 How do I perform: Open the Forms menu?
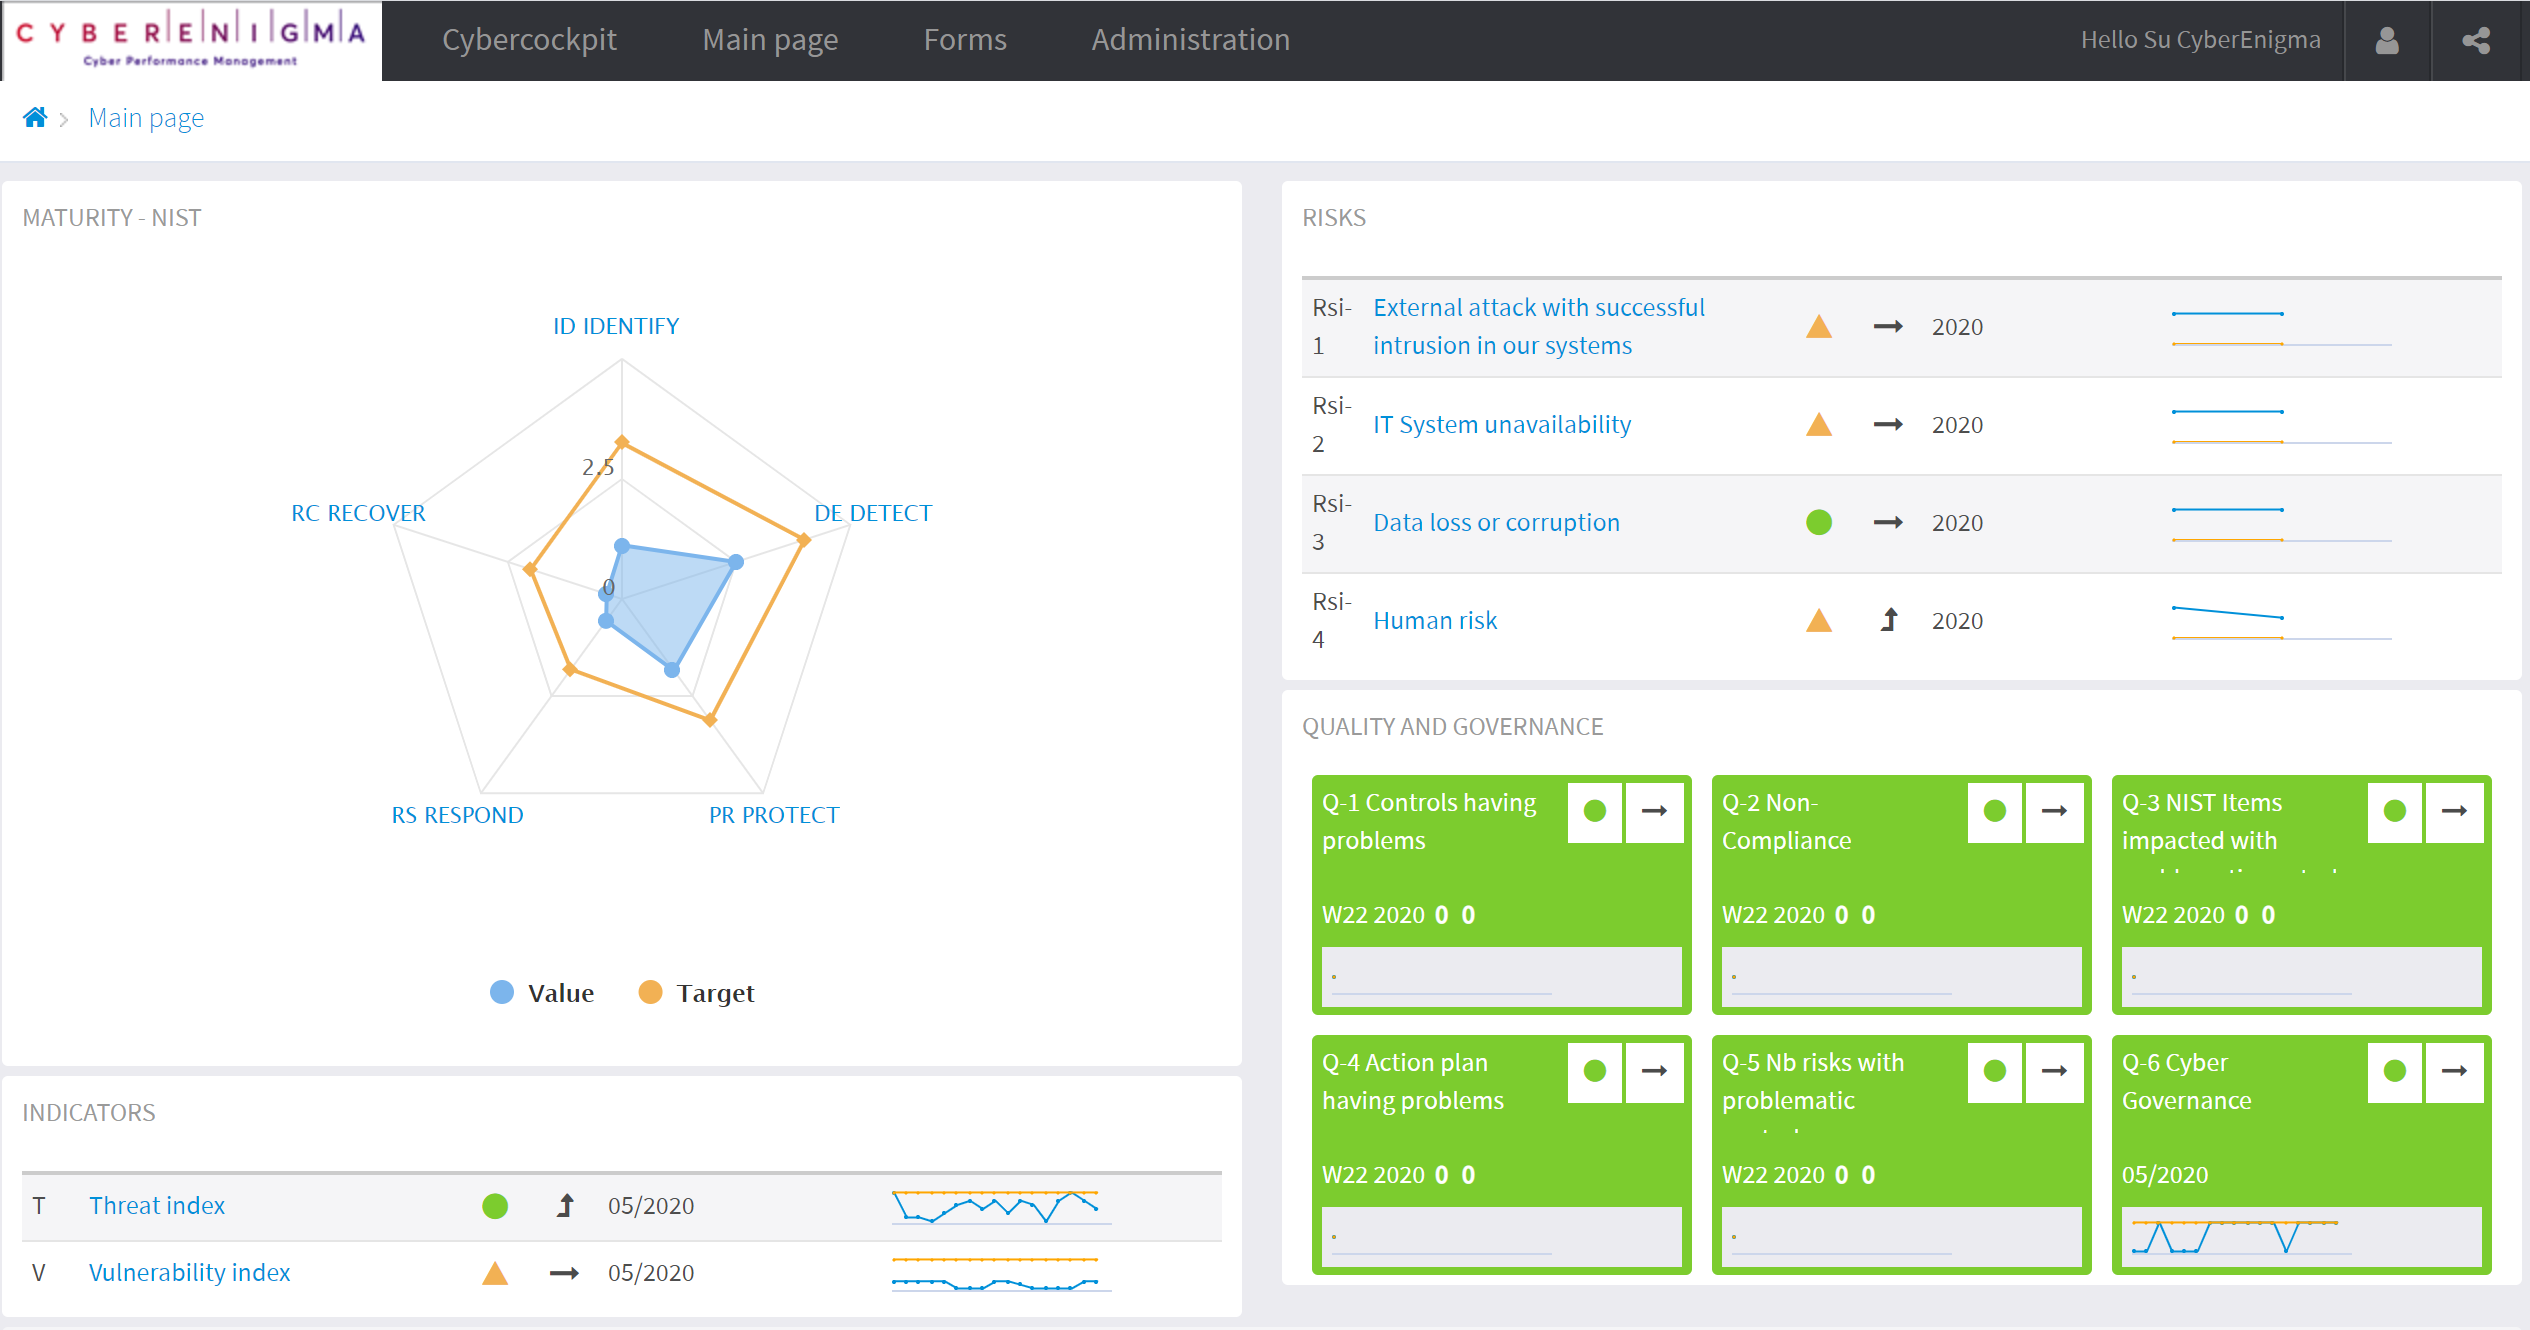coord(964,40)
